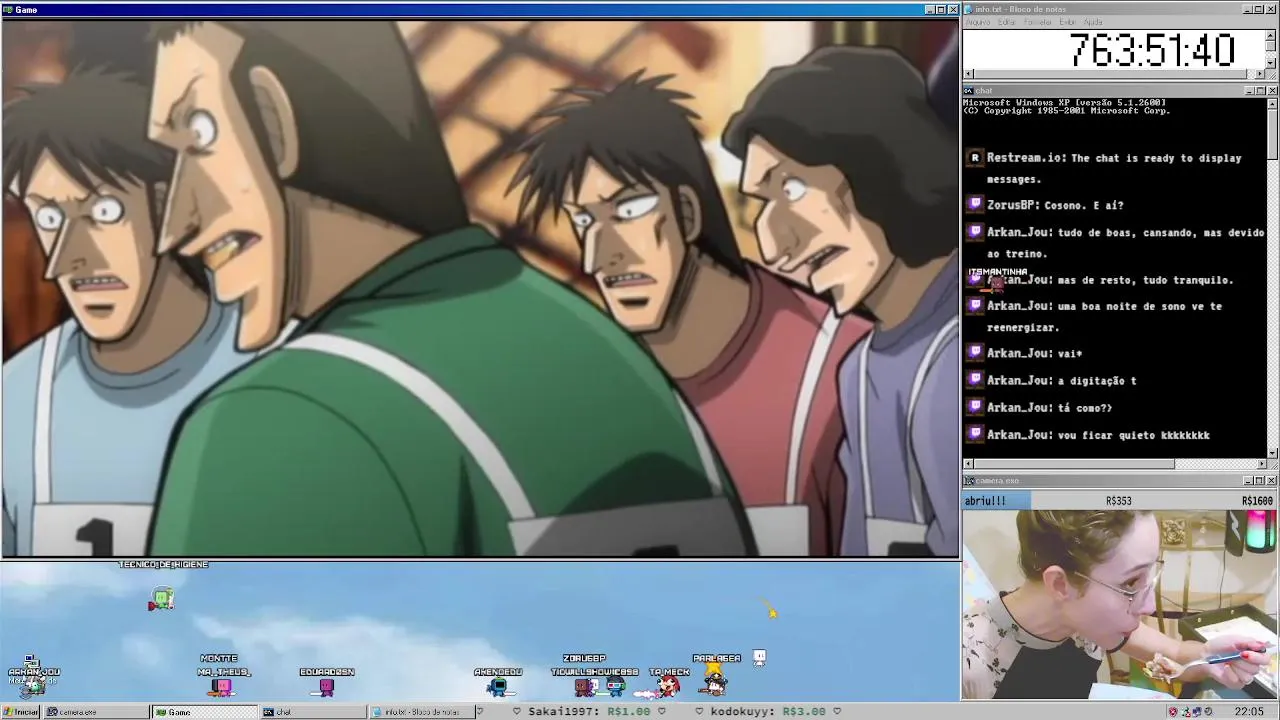The height and width of the screenshot is (720, 1280).
Task: Click Twitch icon beside 'vai*' message
Action: click(x=975, y=353)
